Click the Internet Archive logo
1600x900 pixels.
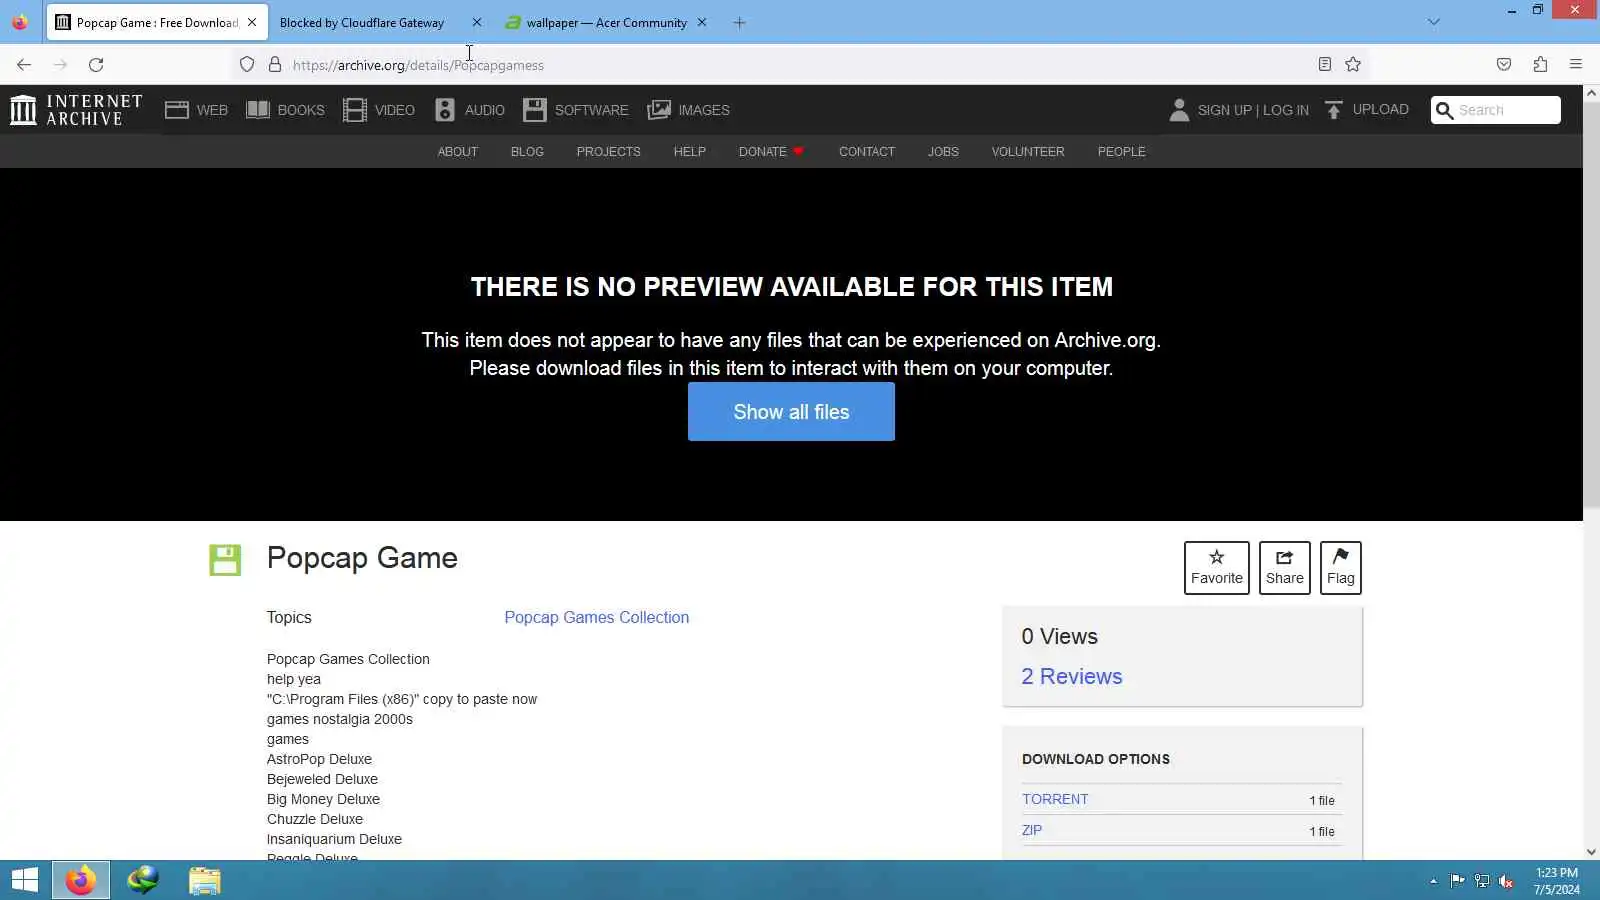pyautogui.click(x=76, y=110)
